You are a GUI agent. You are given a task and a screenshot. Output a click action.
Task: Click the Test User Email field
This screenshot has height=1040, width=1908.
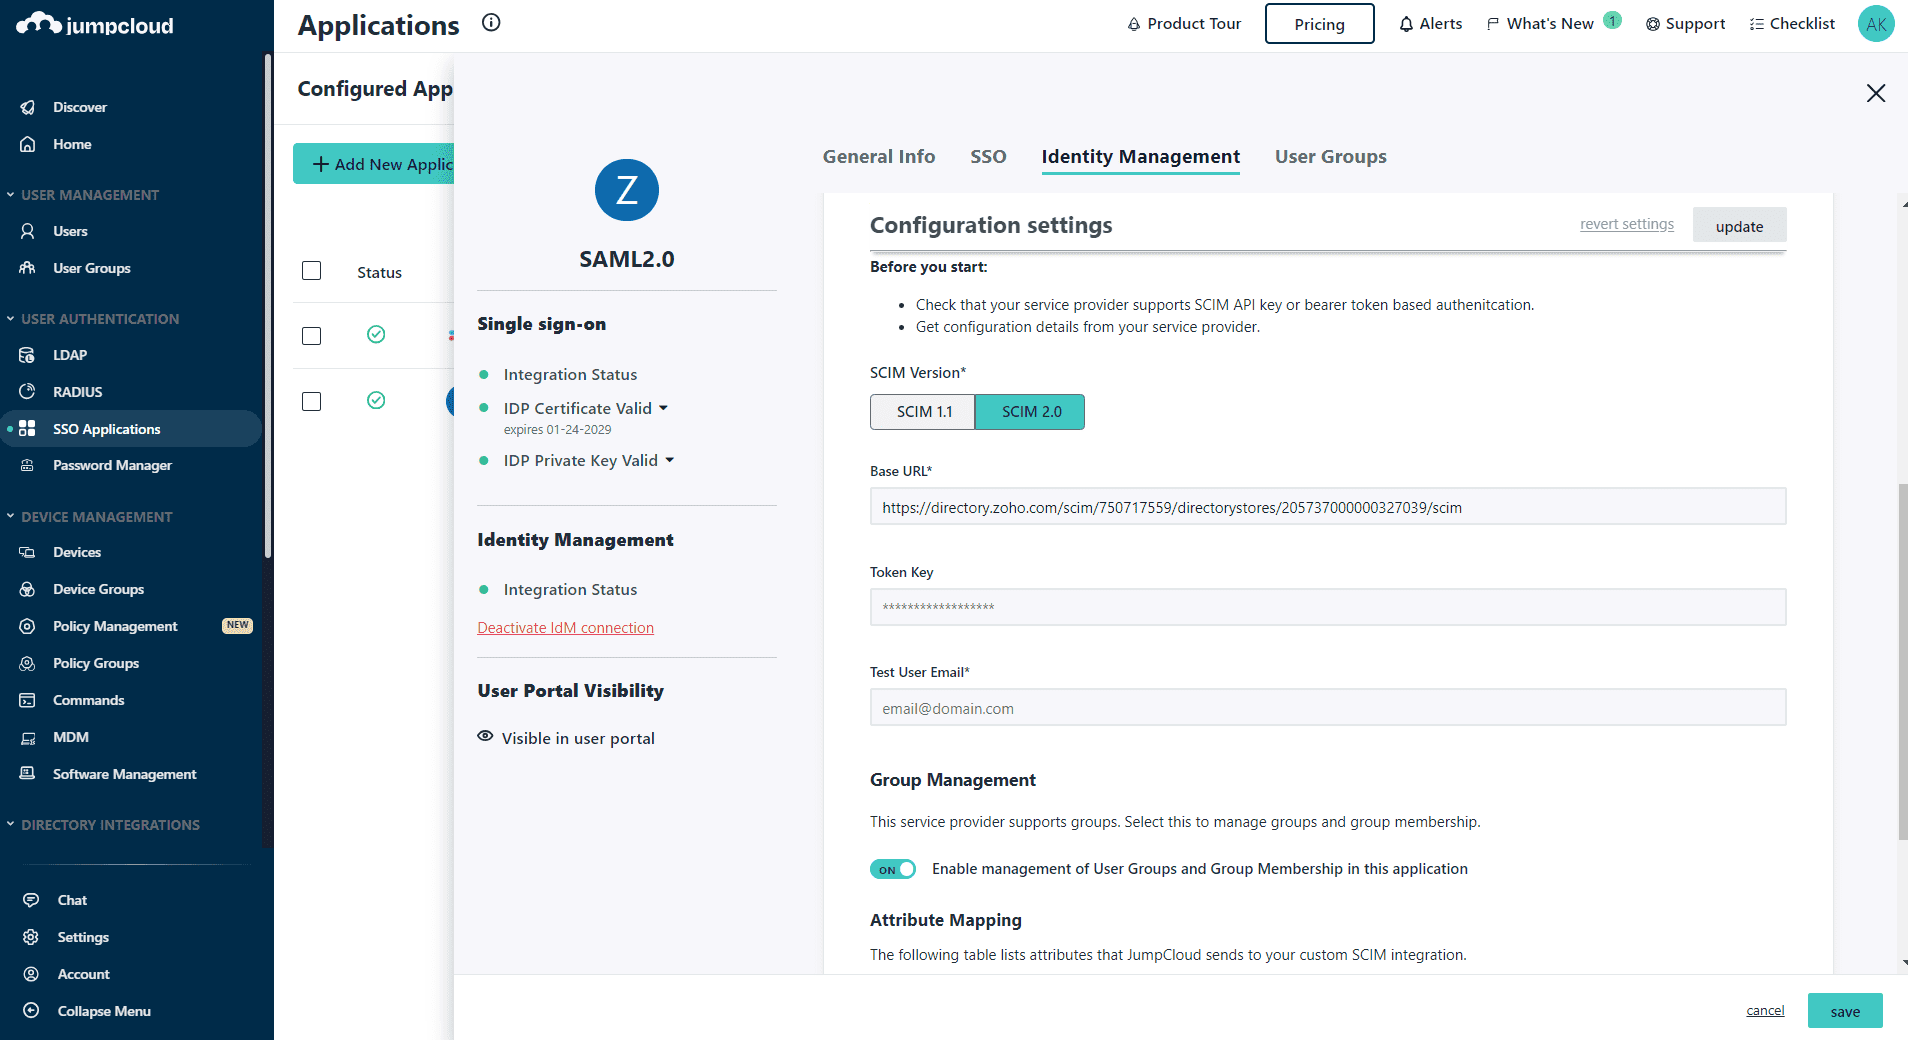tap(1328, 708)
